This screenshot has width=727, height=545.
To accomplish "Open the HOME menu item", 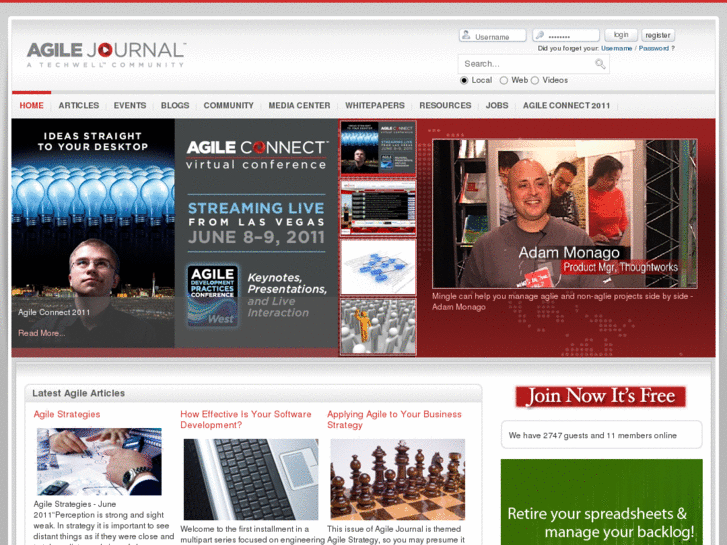I will click(x=32, y=105).
